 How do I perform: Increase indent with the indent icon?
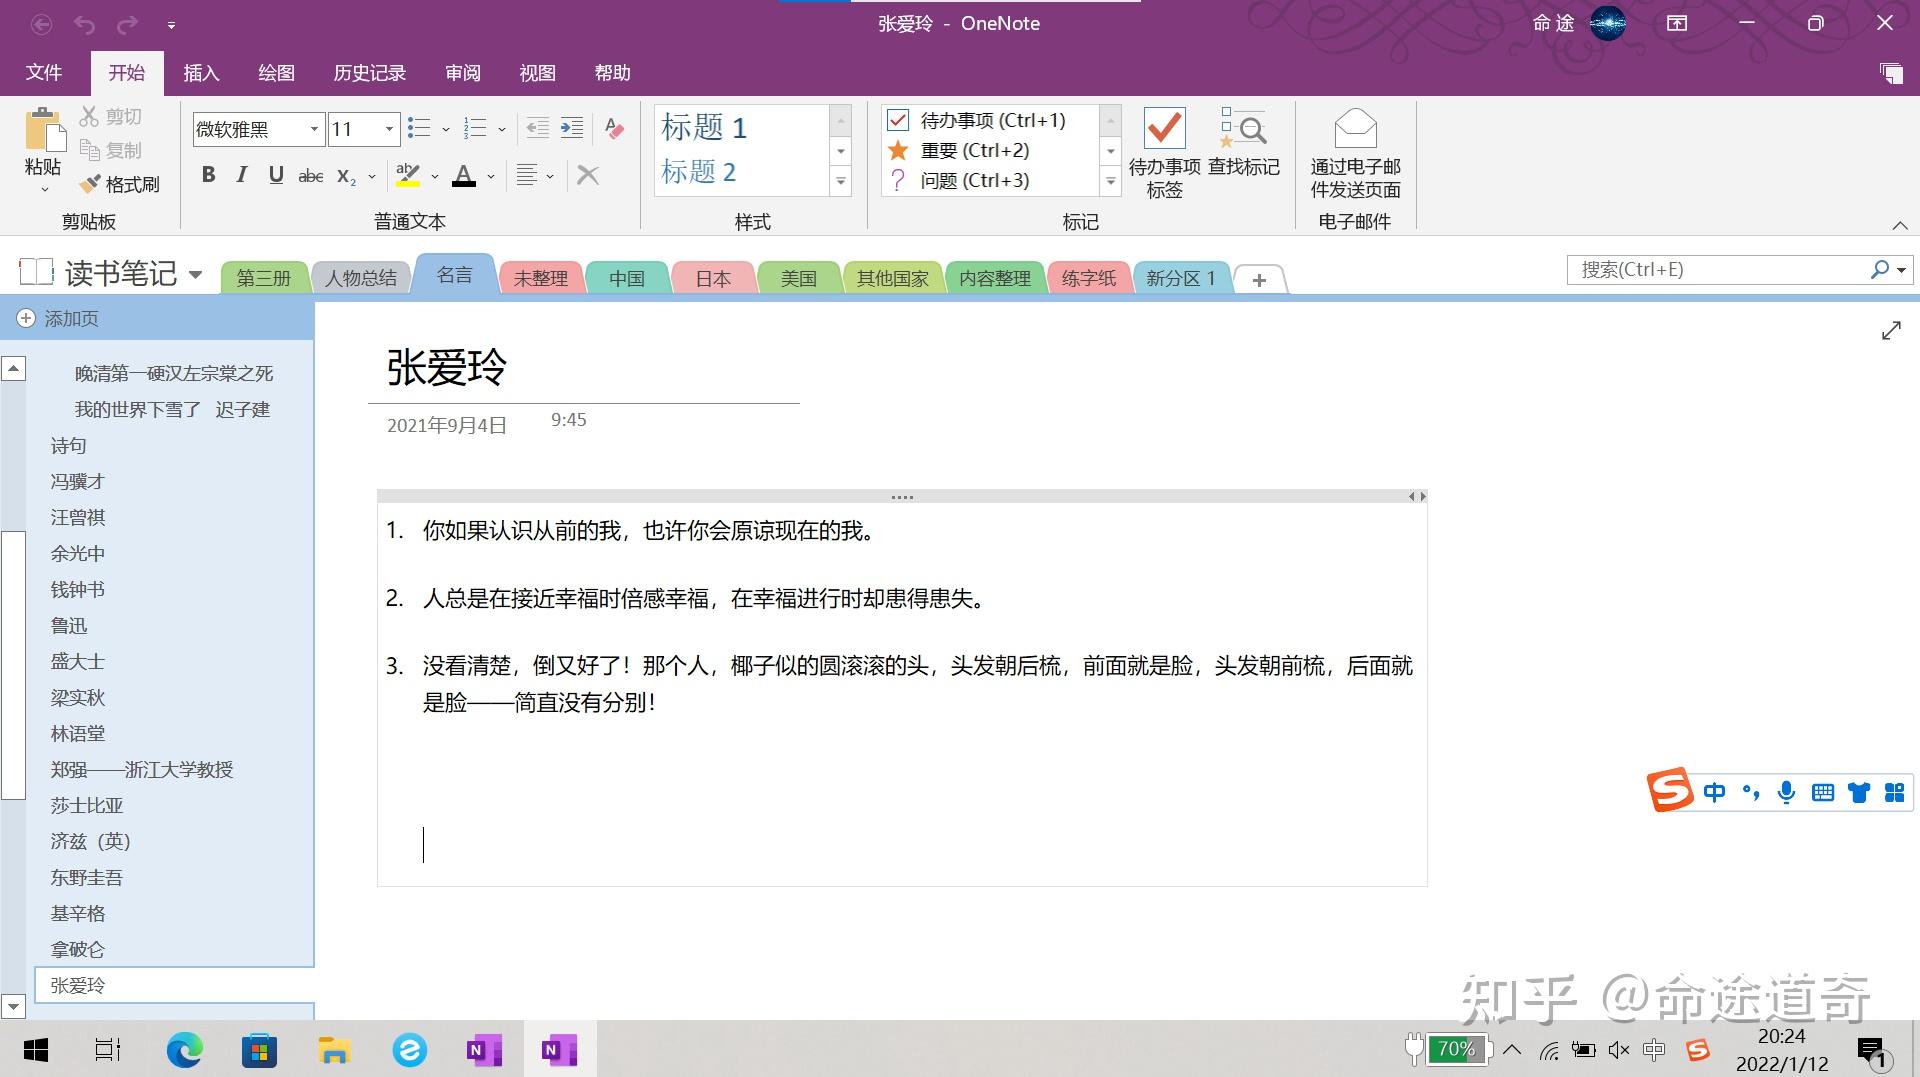click(x=571, y=128)
